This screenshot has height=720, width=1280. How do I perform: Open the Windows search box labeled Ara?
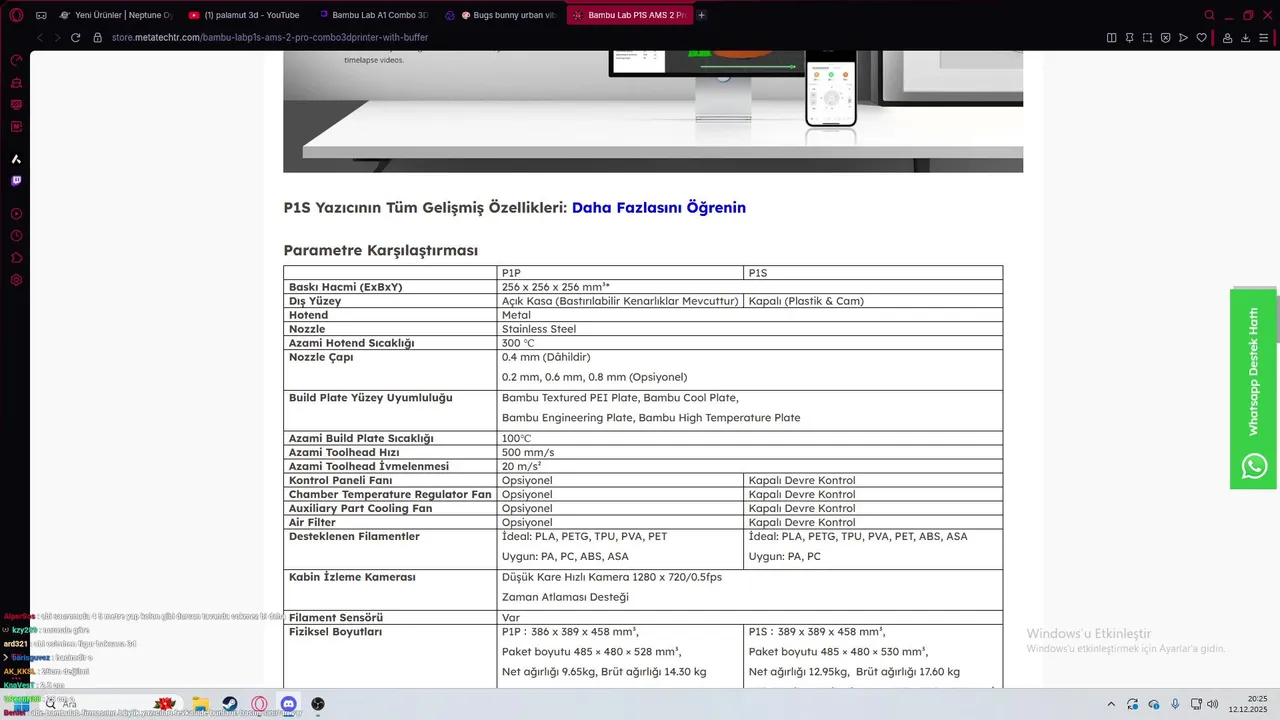pos(110,704)
